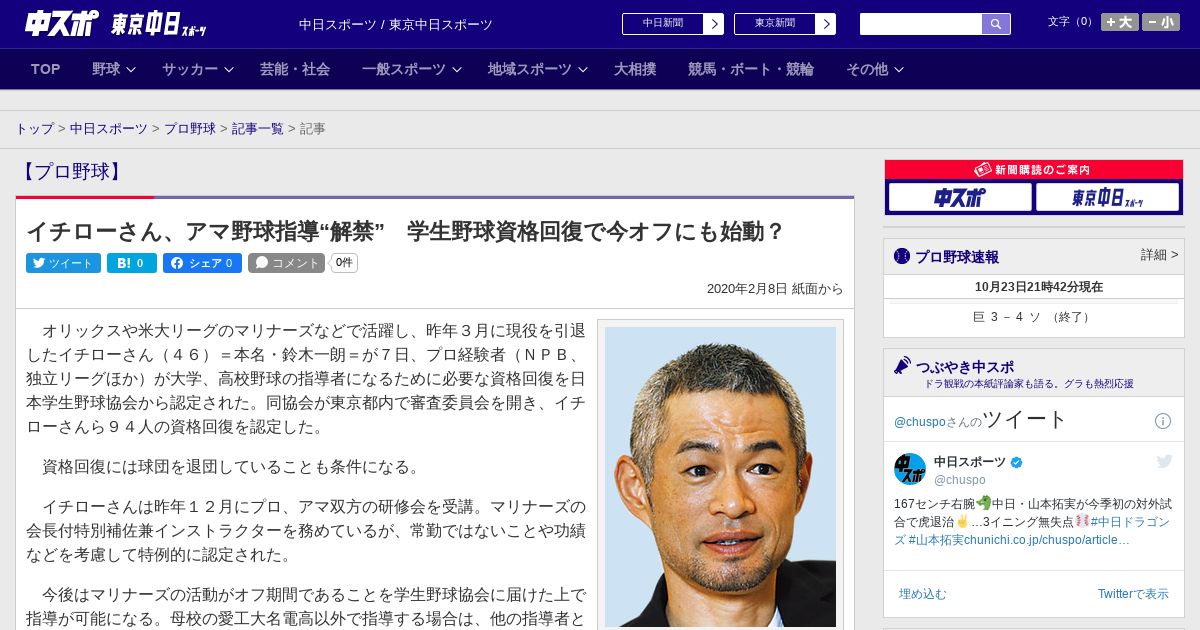Click the 【プロ野球】 category heading
The image size is (1200, 630).
(71, 172)
